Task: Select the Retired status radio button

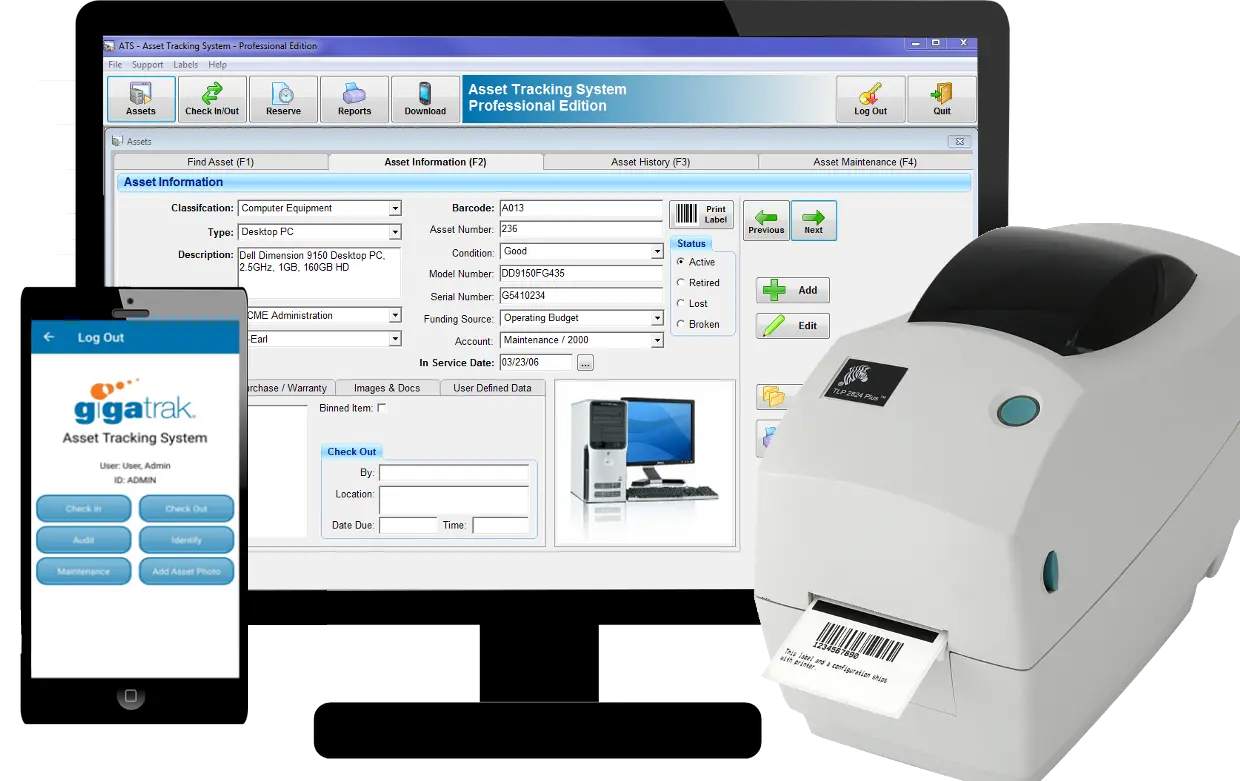Action: coord(681,283)
